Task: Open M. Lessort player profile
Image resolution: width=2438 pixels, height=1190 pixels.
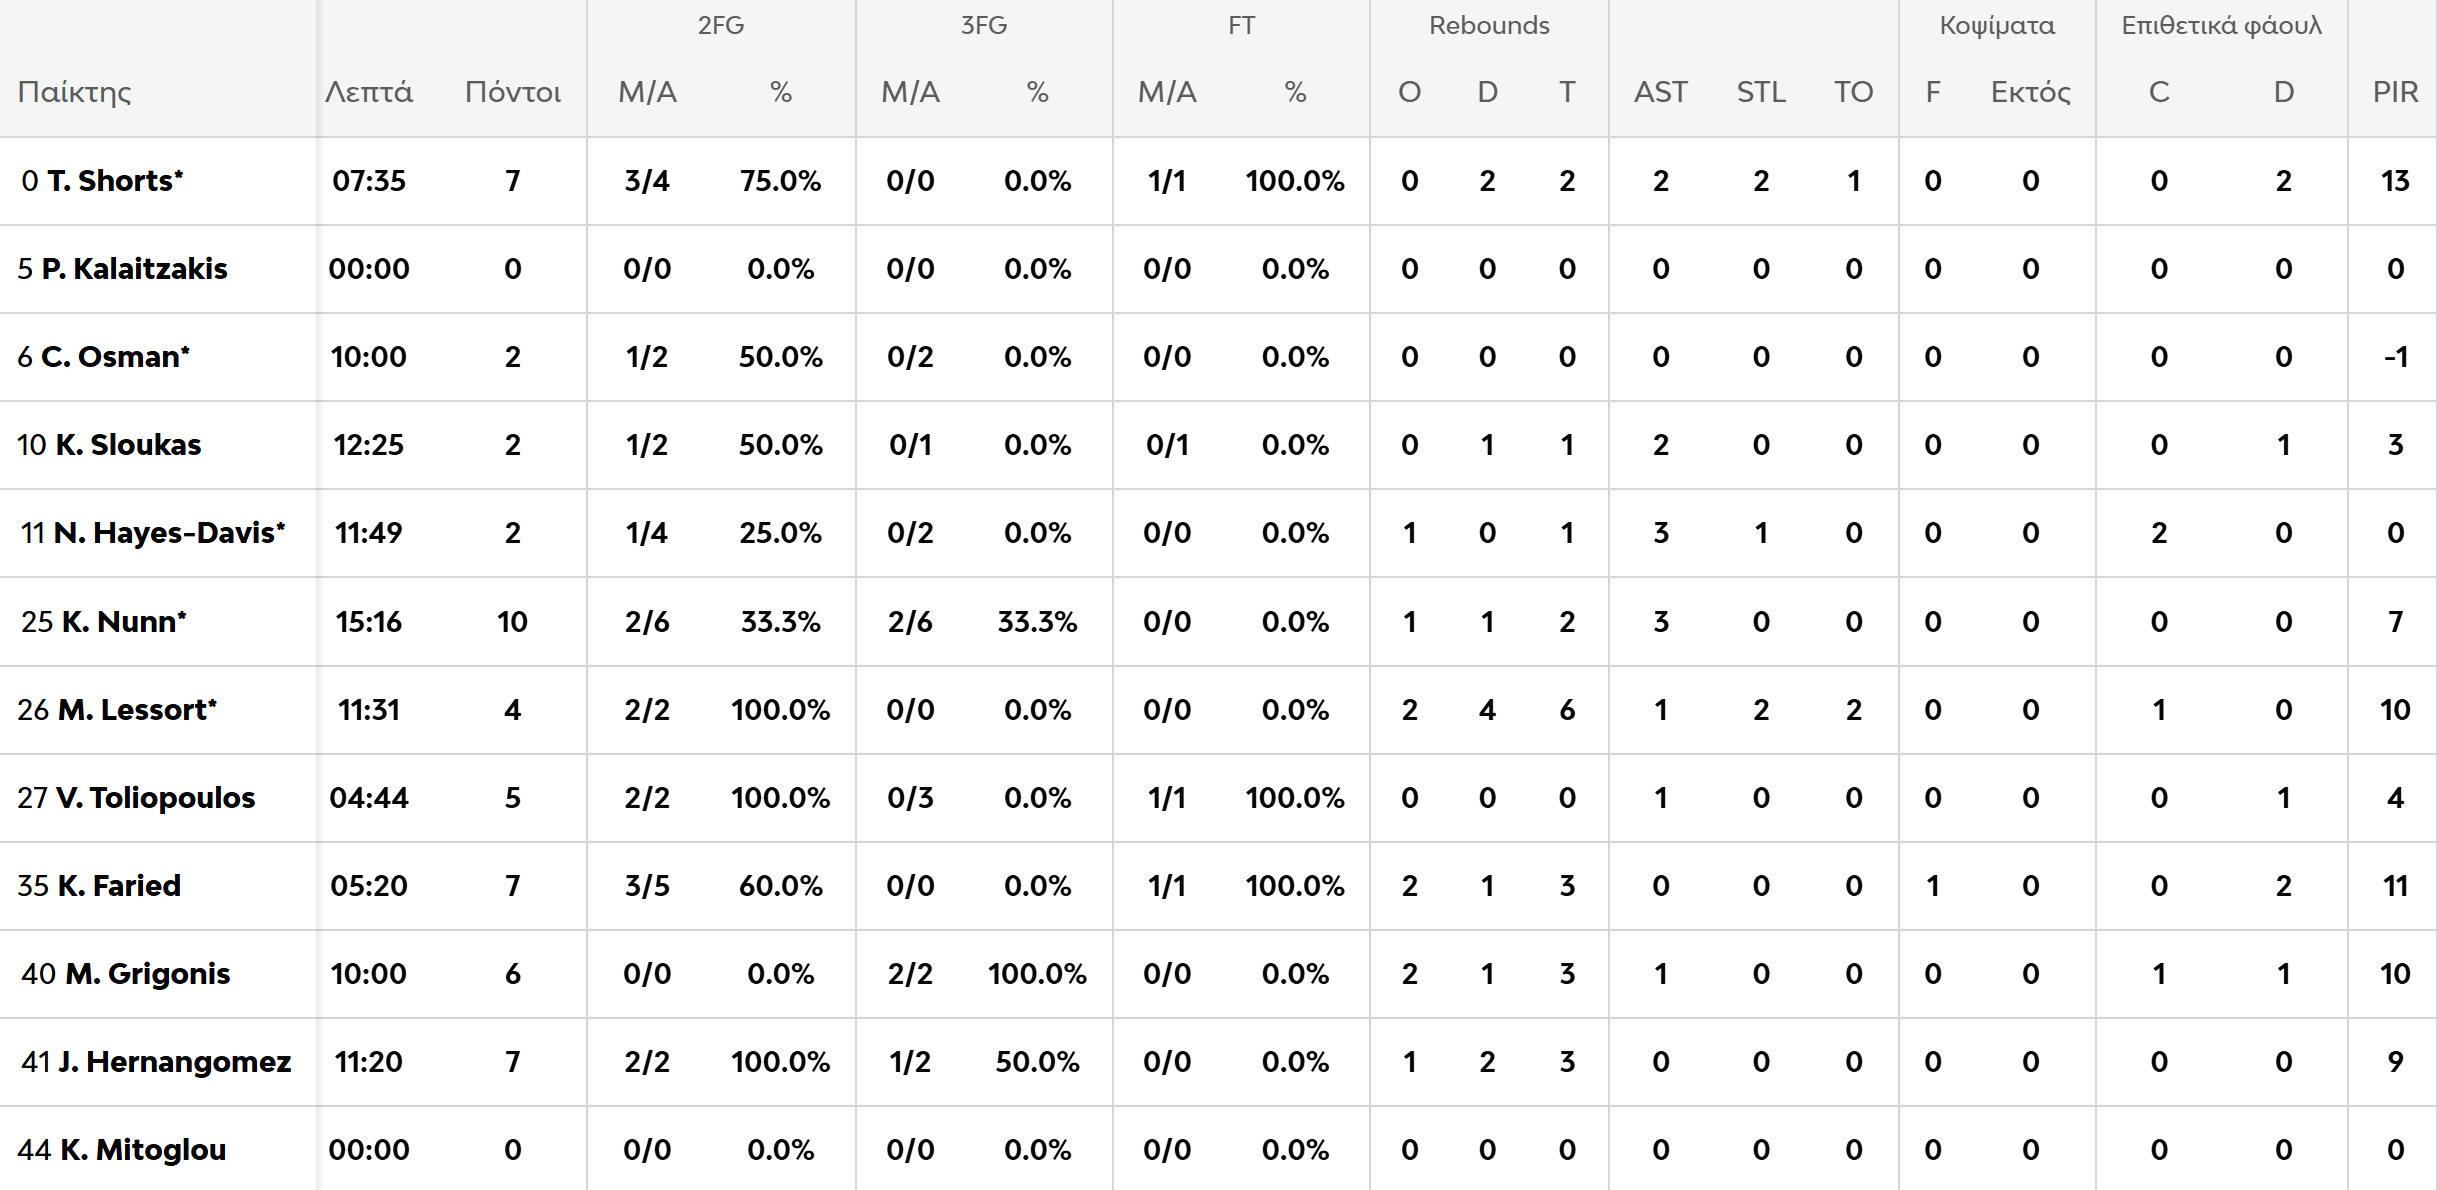Action: (136, 710)
